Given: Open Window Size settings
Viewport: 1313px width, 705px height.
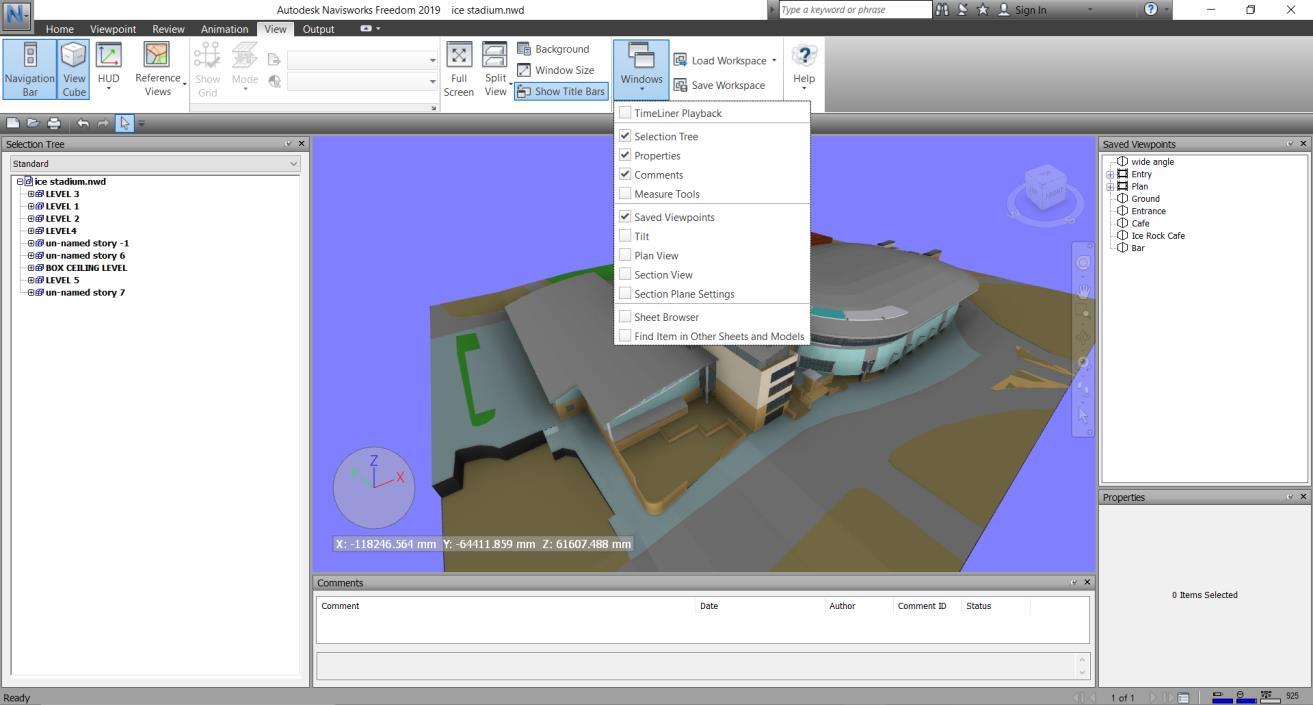Looking at the screenshot, I should coord(555,70).
